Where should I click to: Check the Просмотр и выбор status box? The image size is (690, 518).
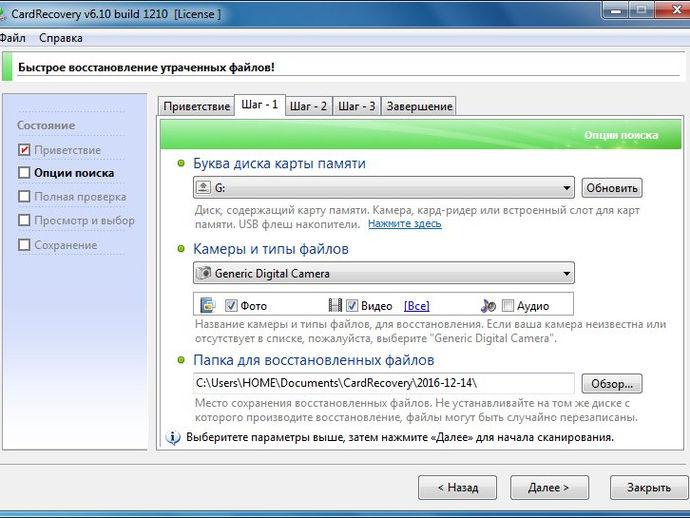[24, 220]
